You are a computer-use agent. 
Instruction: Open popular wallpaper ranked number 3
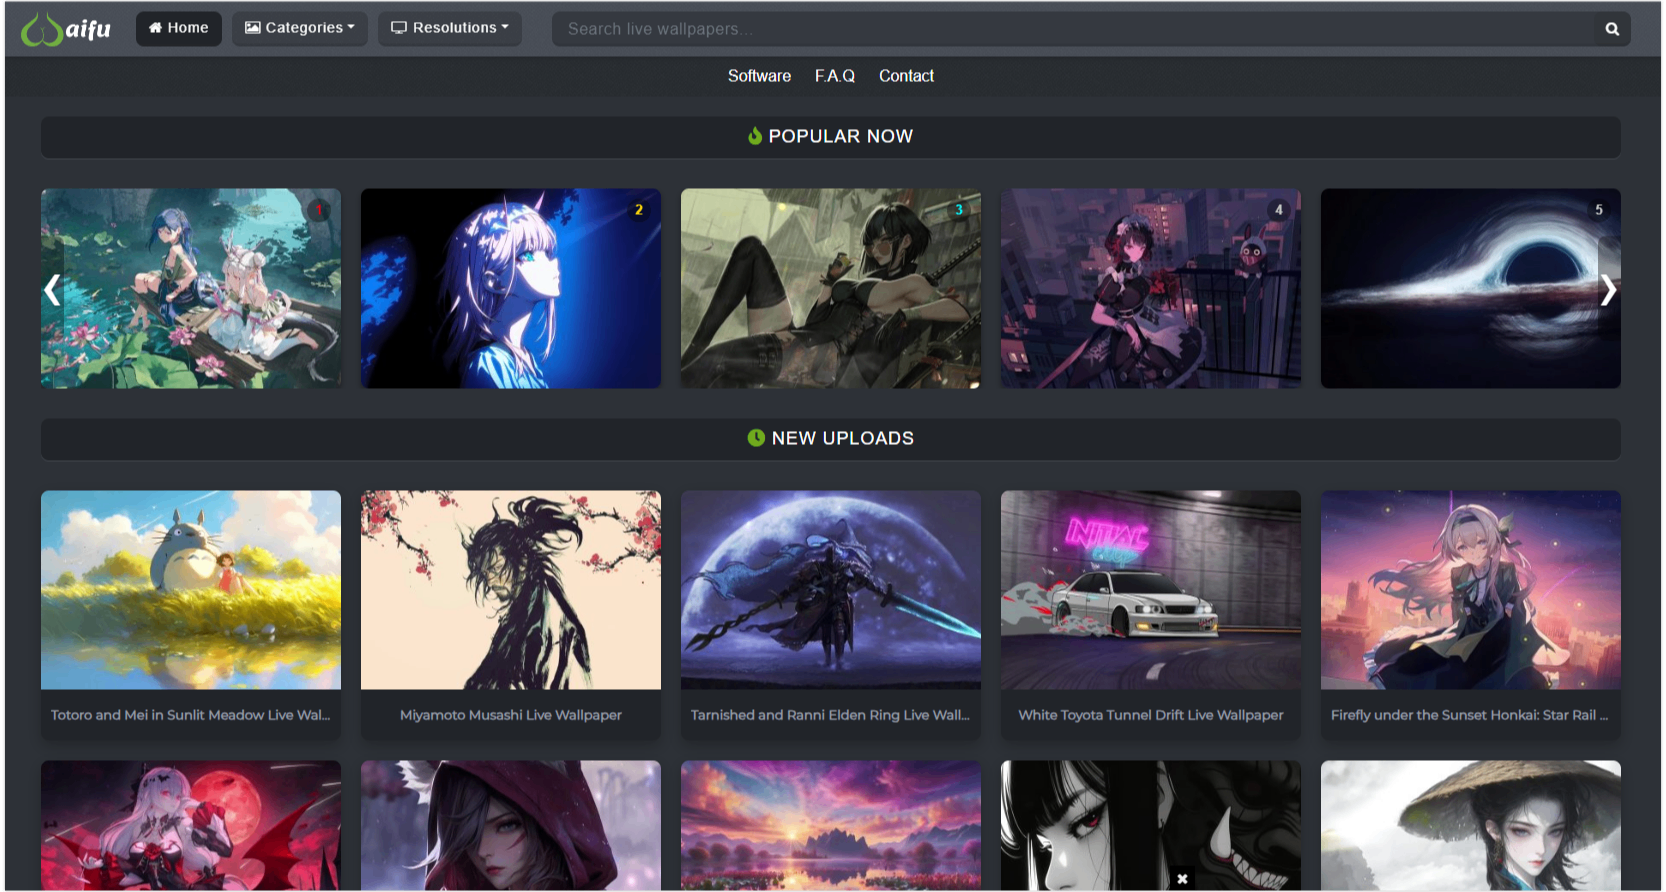[x=831, y=288]
